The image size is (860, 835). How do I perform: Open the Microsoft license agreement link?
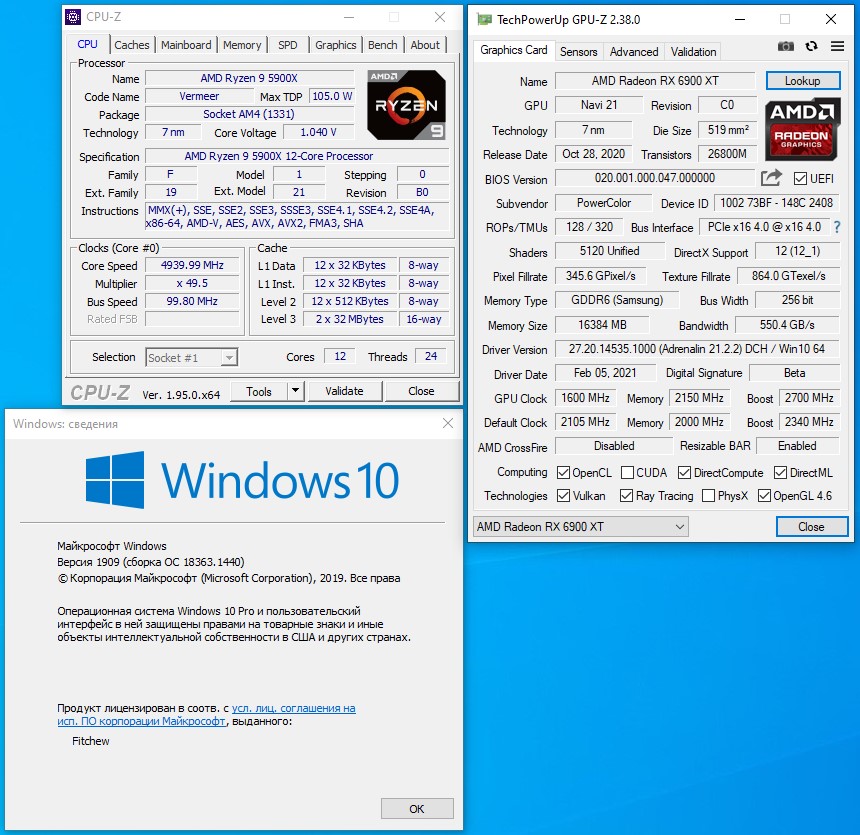pos(206,714)
